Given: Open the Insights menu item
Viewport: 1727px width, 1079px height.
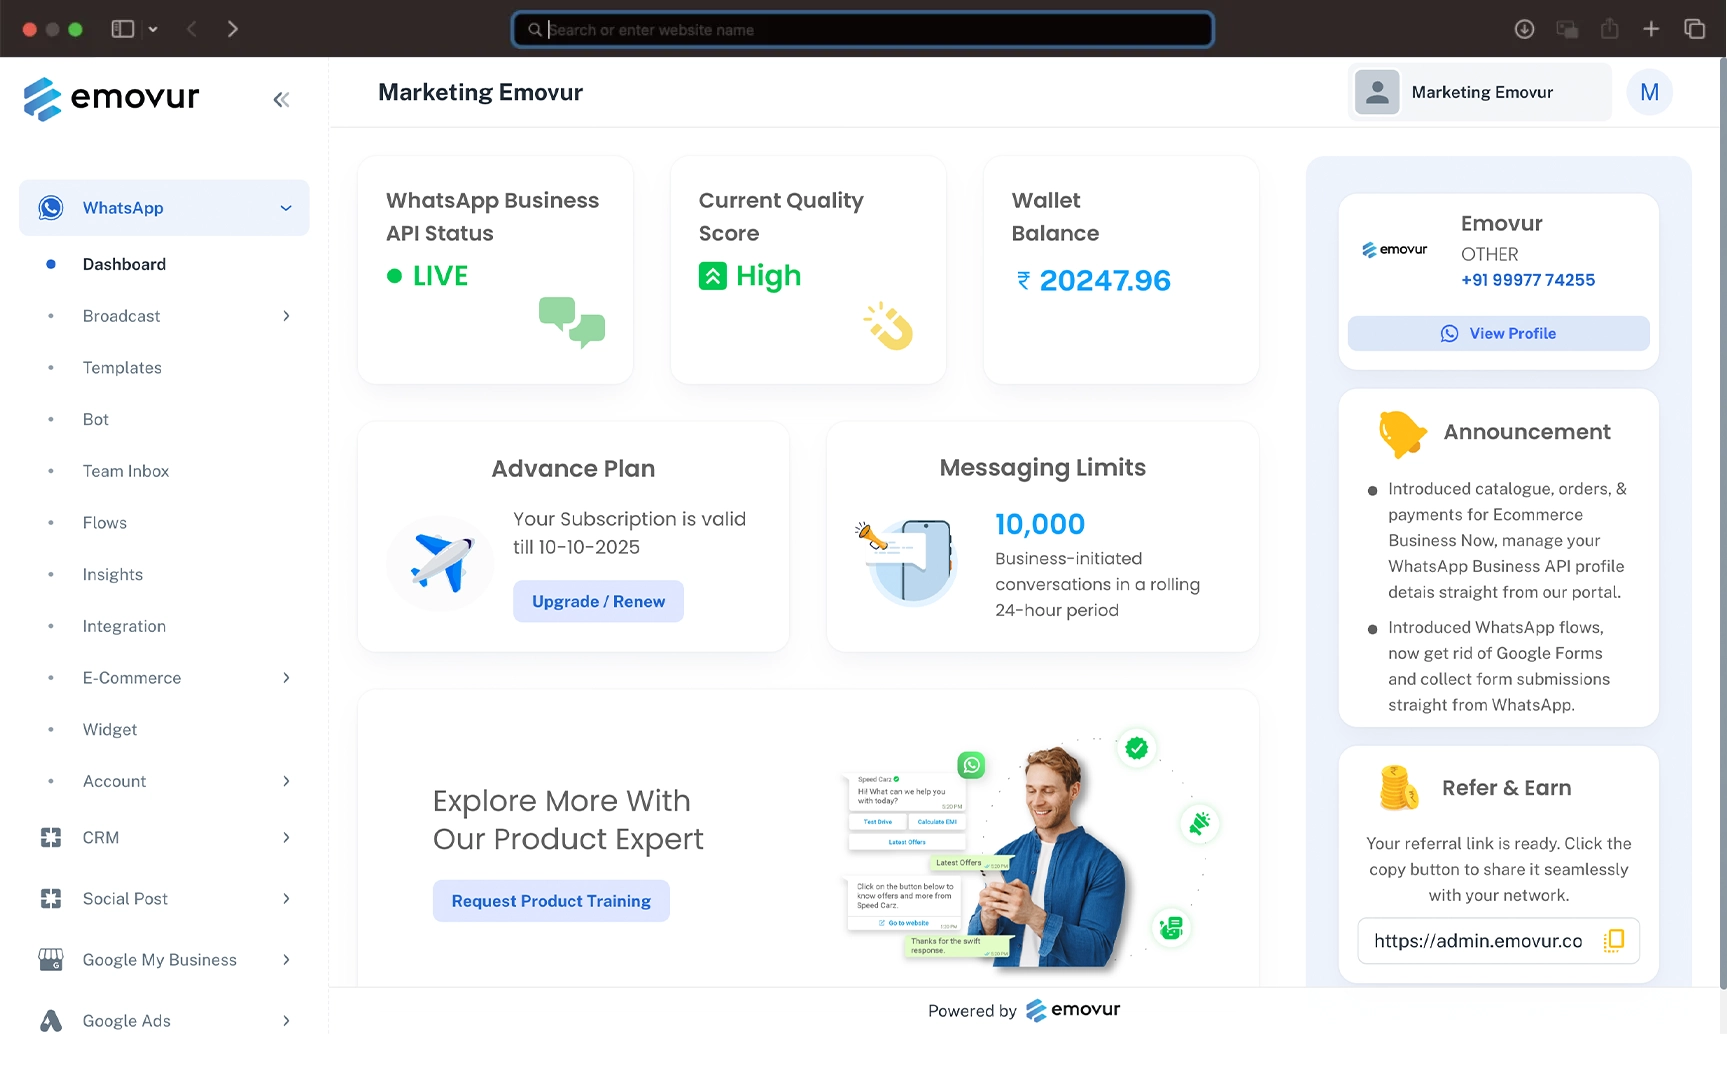Looking at the screenshot, I should [x=113, y=574].
